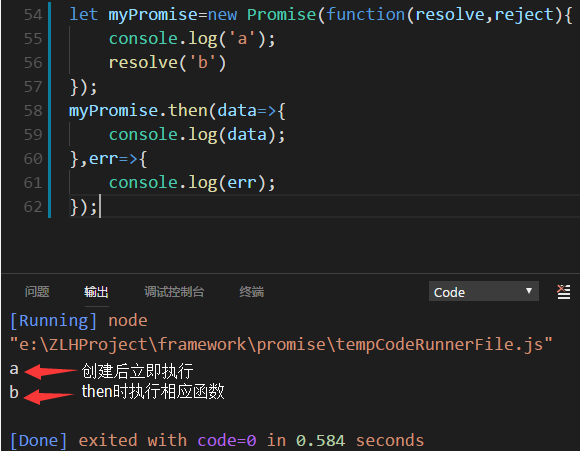
Task: Click line number 59 in gutter
Action: 33,135
